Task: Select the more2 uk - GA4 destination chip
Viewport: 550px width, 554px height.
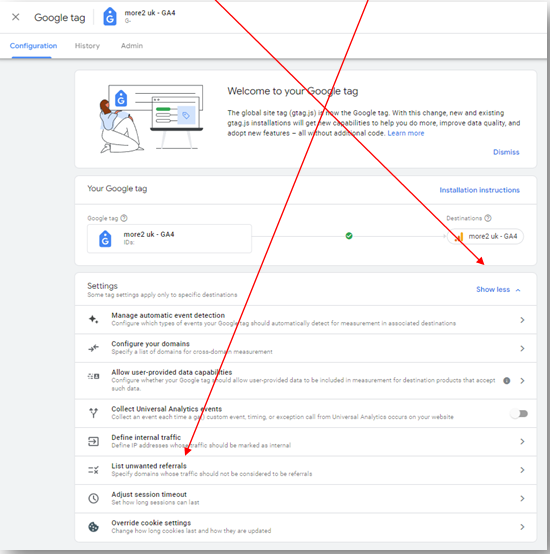Action: (485, 236)
